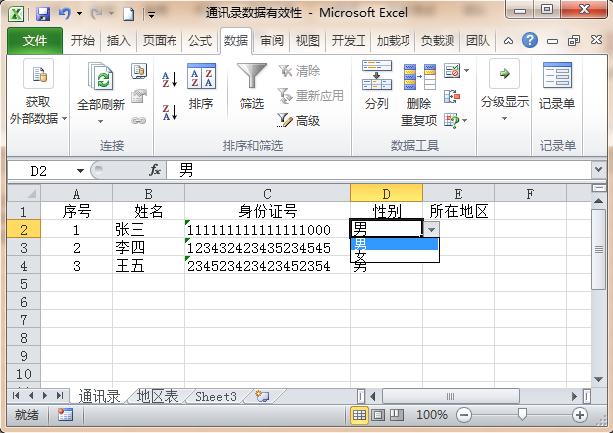Select Normal view button in status bar

(360, 414)
